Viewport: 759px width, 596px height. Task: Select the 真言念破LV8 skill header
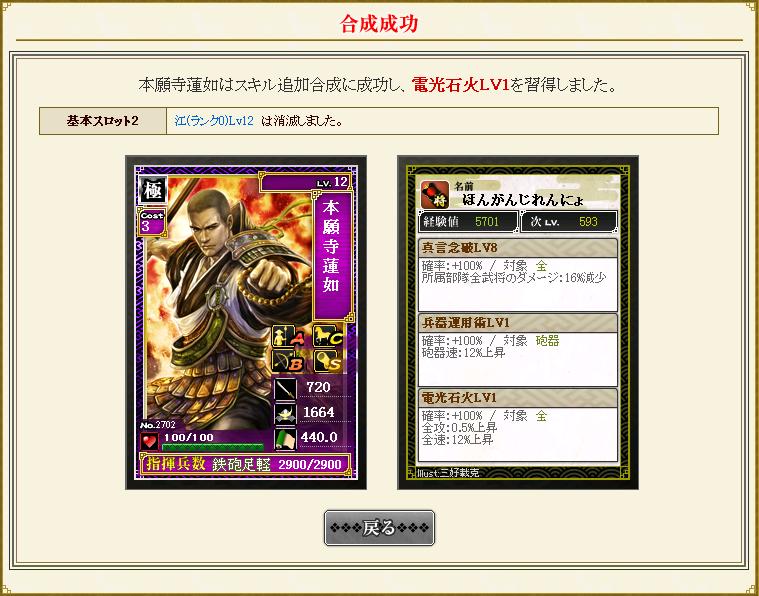[x=517, y=248]
